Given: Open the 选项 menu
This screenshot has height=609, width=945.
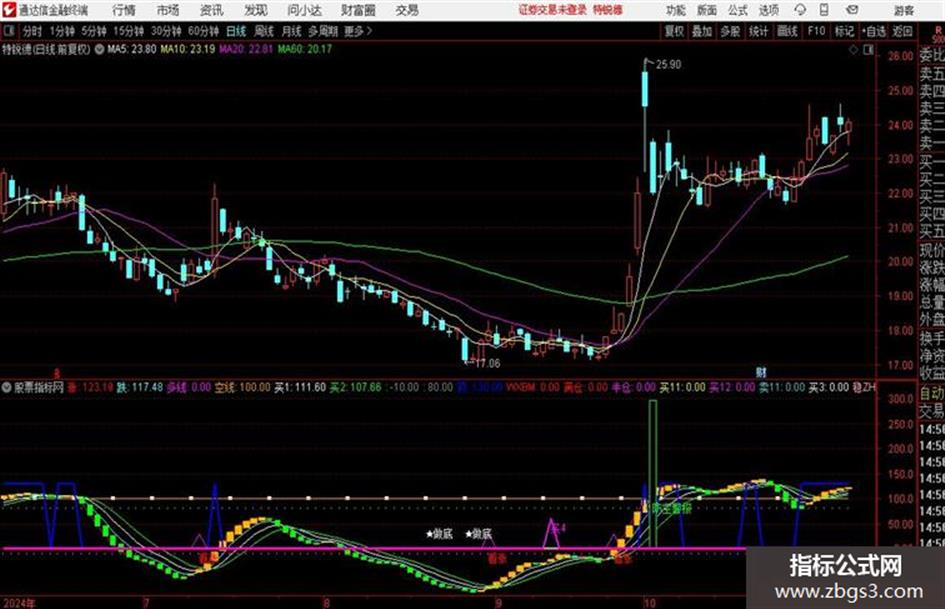Looking at the screenshot, I should click(769, 10).
